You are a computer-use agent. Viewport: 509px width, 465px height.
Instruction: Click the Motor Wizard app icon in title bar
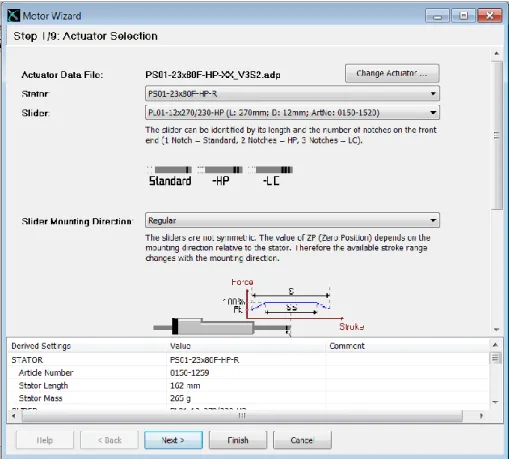coord(14,16)
